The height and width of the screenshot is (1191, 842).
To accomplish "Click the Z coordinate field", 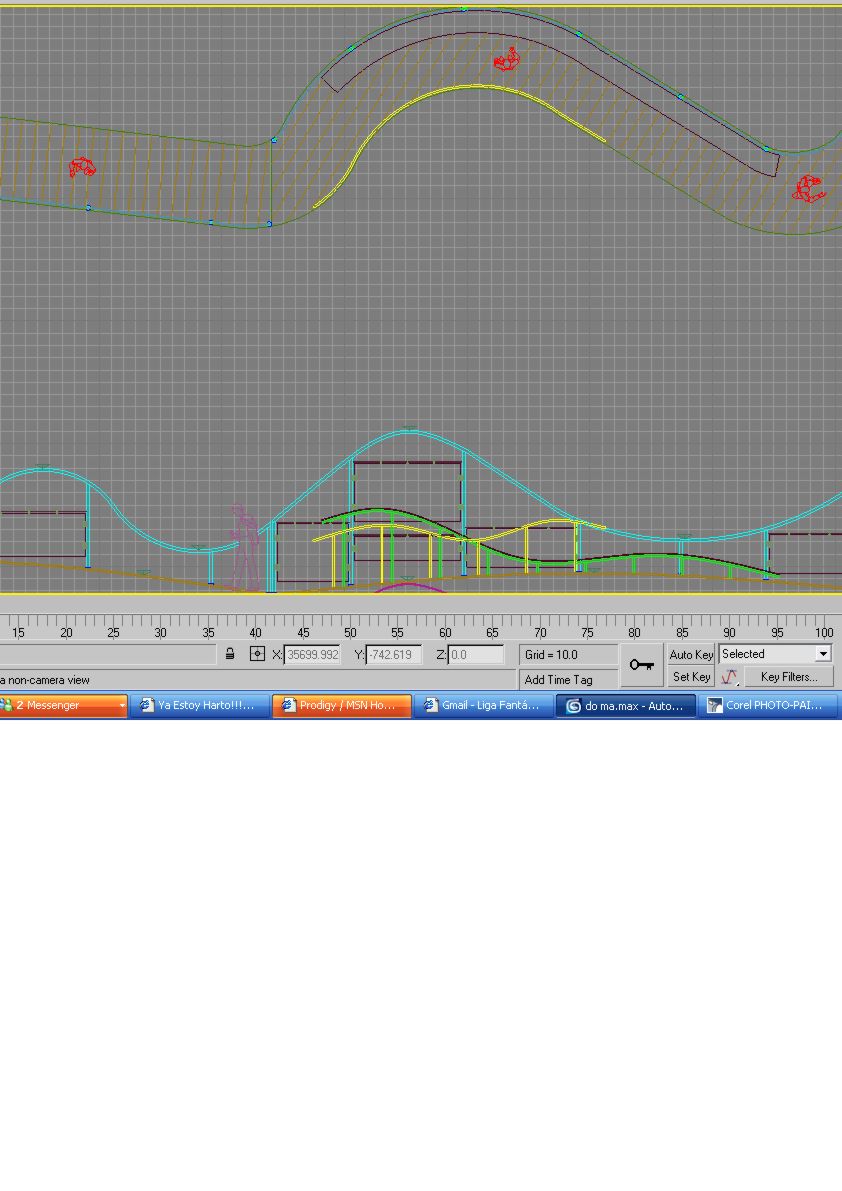I will pos(476,655).
